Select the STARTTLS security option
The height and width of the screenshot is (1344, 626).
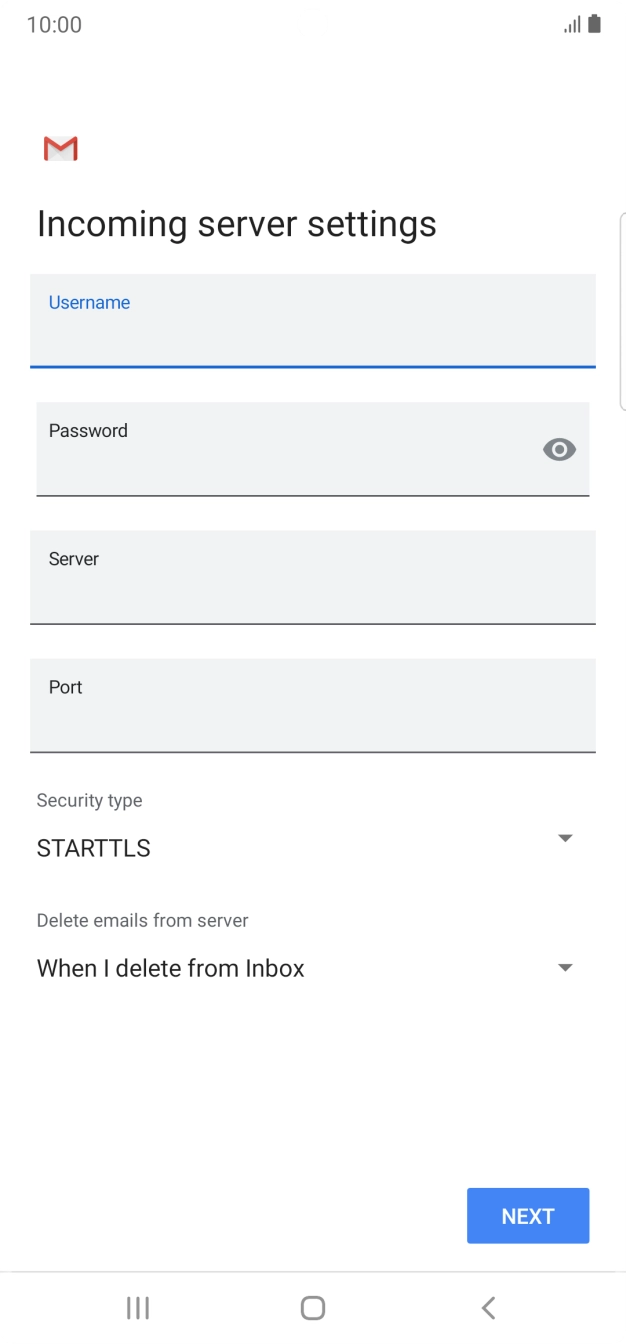93,847
